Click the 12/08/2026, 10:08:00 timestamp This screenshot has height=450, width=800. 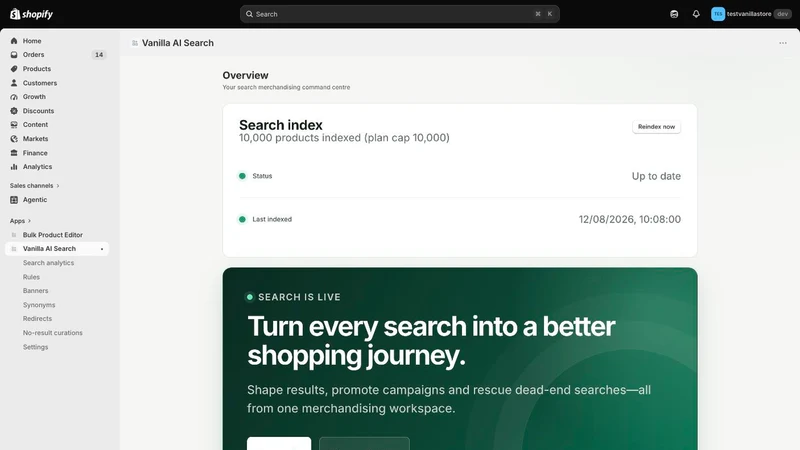click(630, 219)
